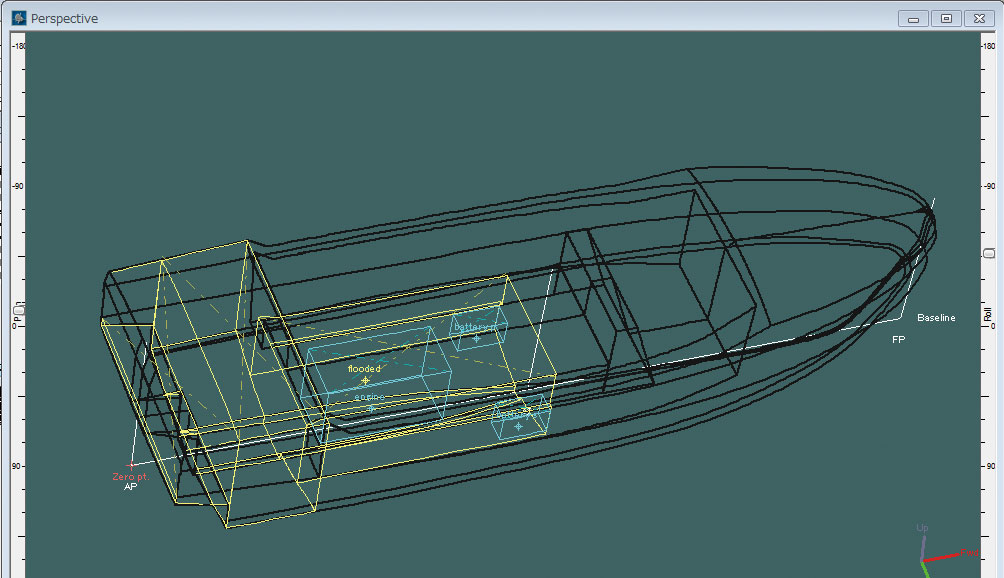
Task: Select the cyan 'engine' compartment label
Action: click(369, 397)
